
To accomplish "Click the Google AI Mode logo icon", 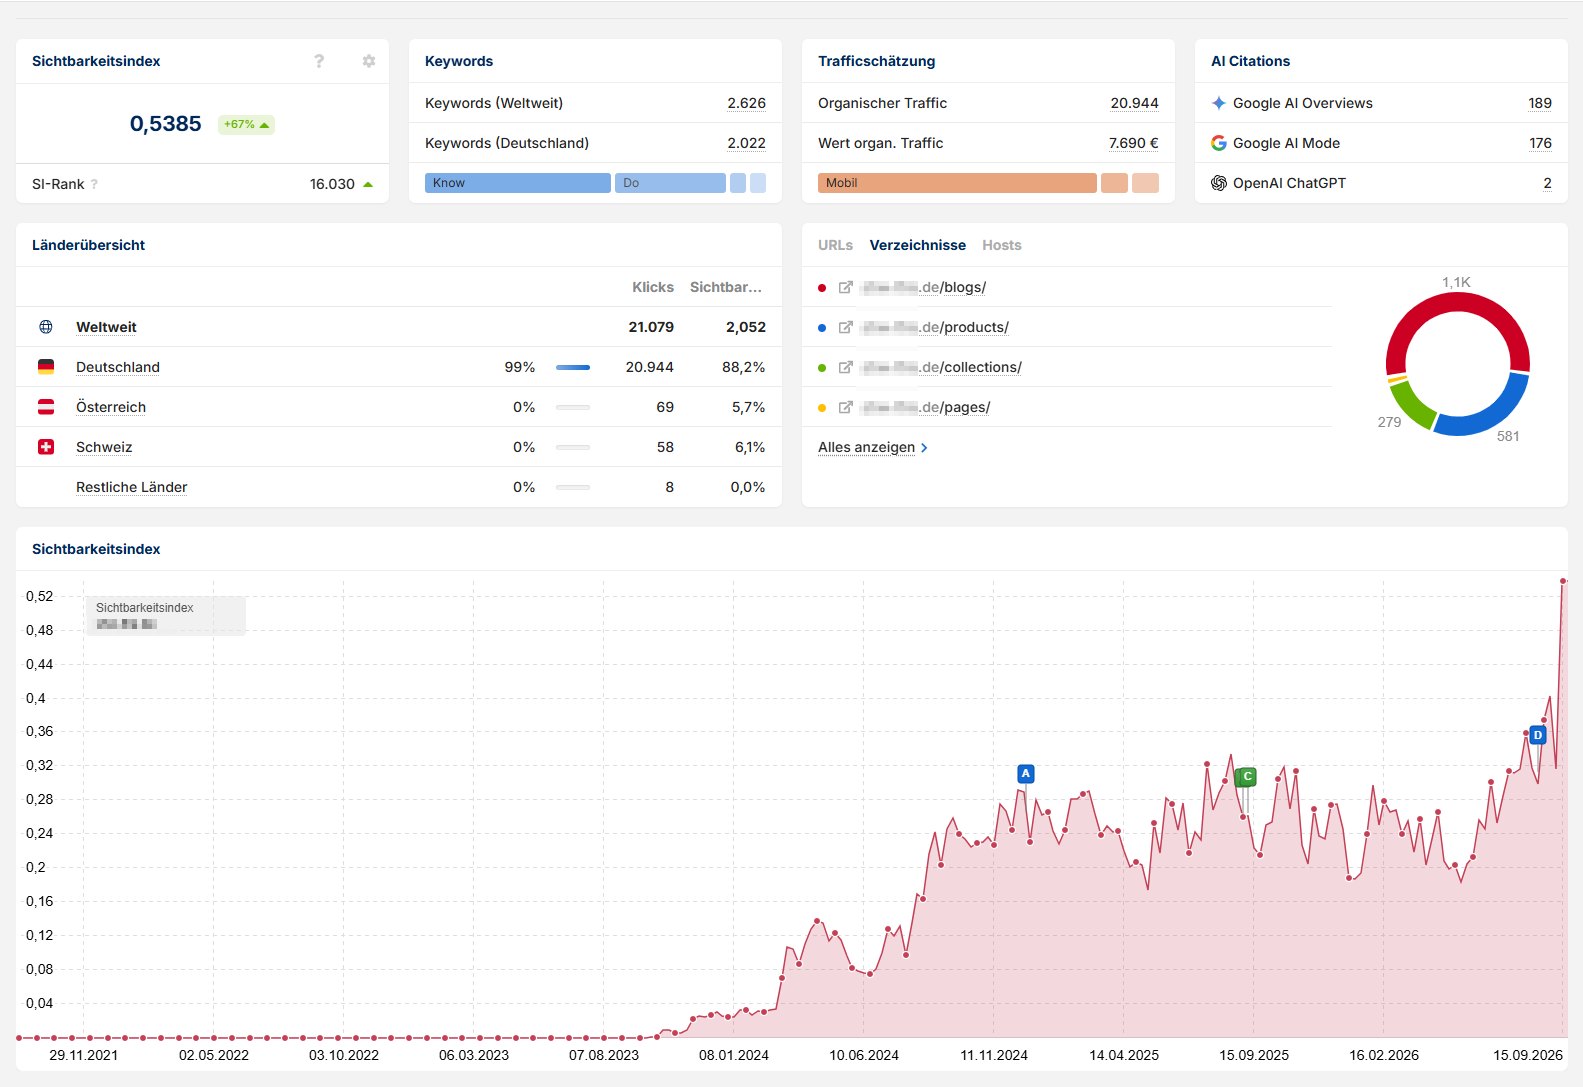I will (x=1219, y=143).
